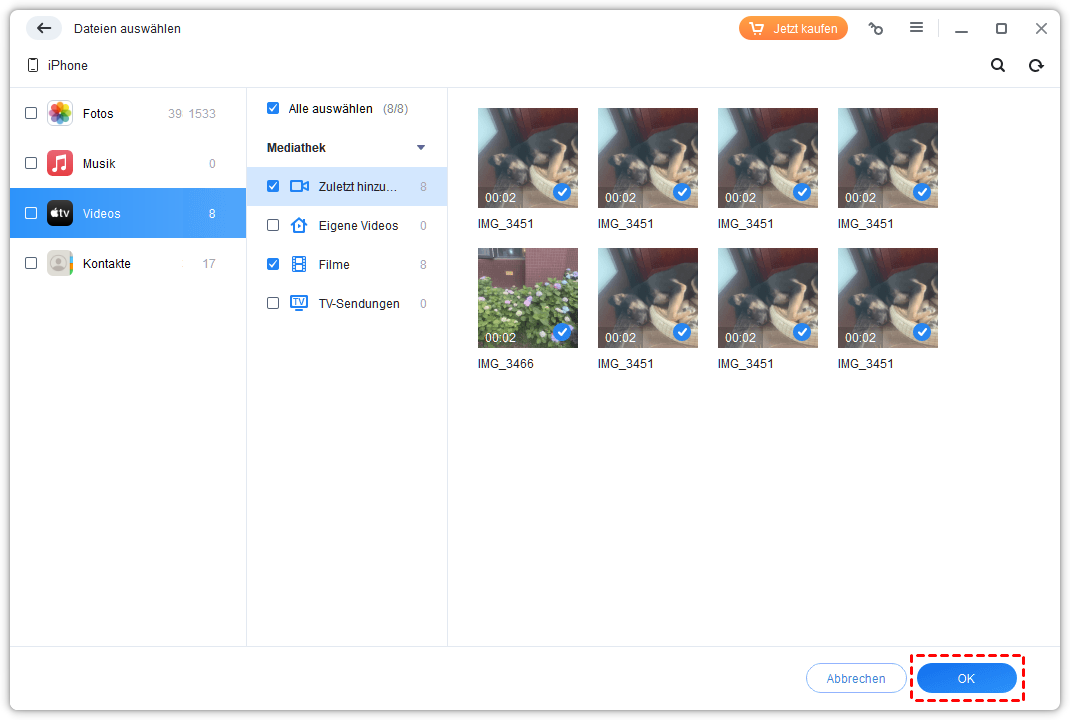Check the Eigene Videos checkbox
Viewport: 1070px width, 720px height.
pyautogui.click(x=273, y=225)
